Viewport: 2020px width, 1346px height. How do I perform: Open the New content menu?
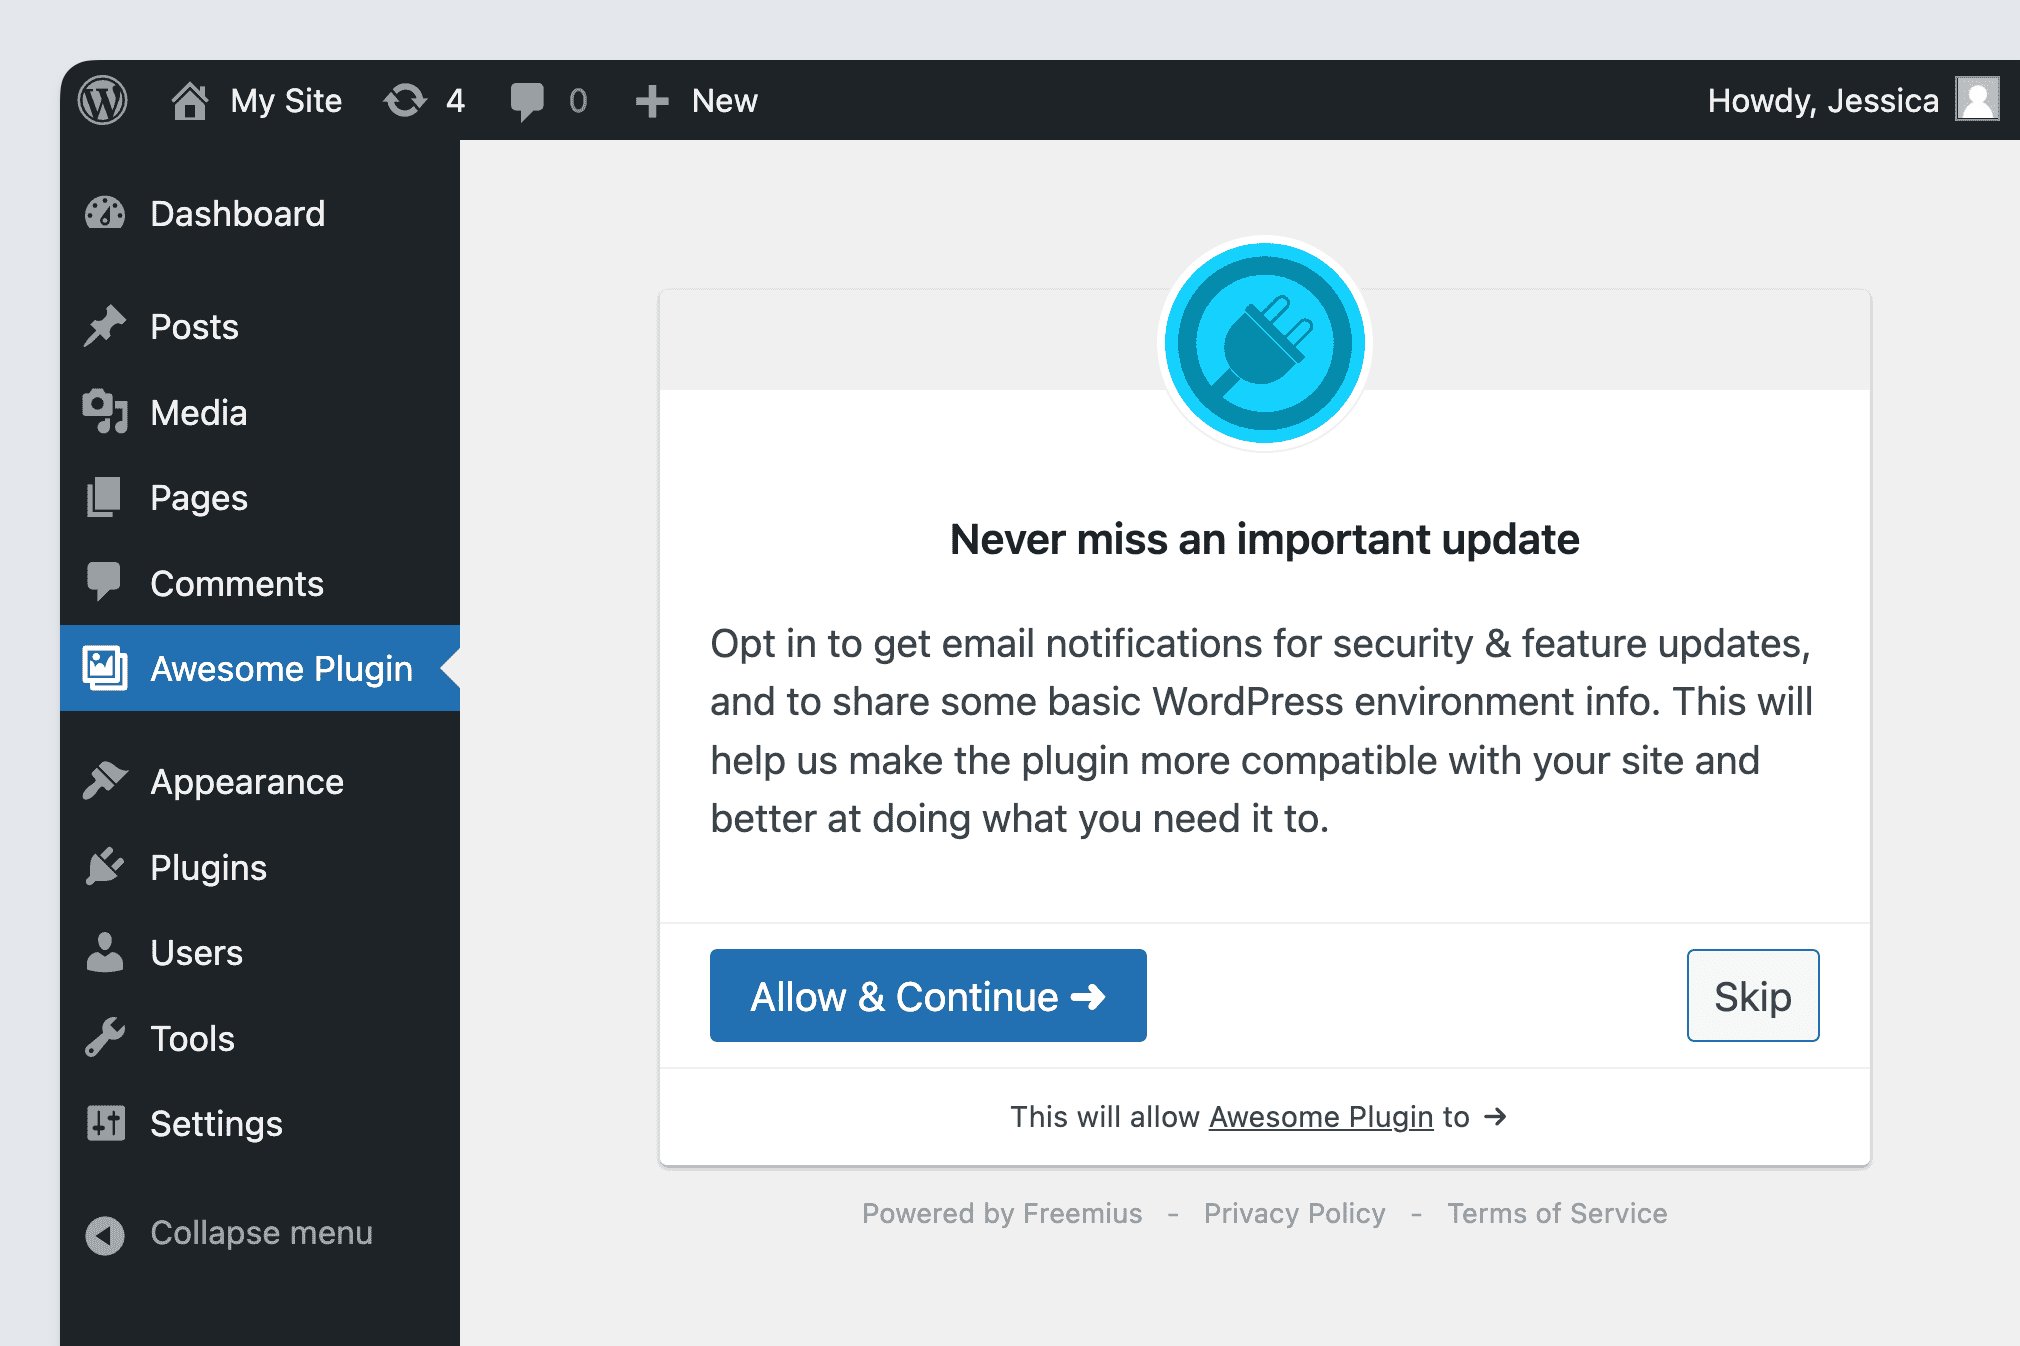coord(725,100)
